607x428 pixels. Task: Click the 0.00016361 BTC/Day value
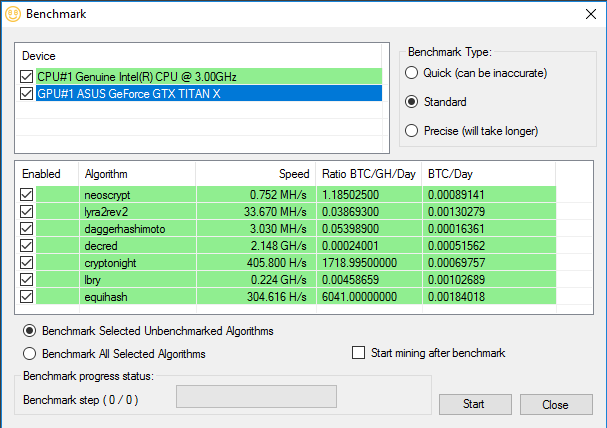[456, 229]
